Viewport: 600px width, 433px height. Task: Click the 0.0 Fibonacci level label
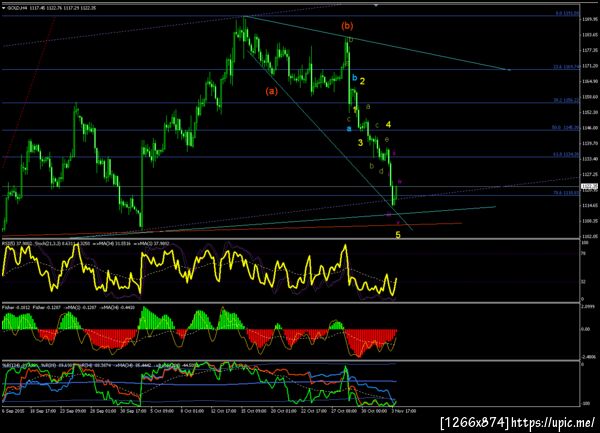[x=568, y=13]
